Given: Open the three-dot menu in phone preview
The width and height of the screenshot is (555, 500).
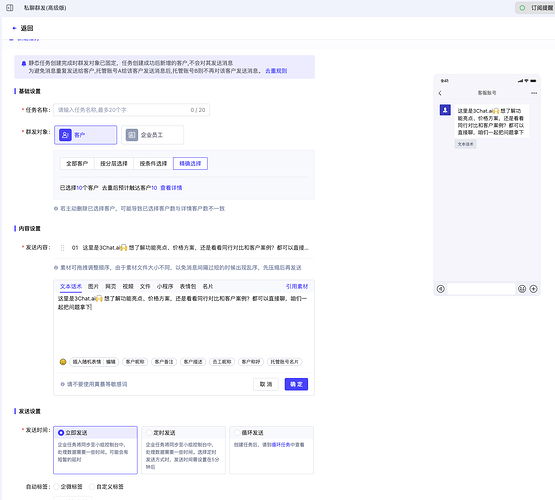Looking at the screenshot, I should [534, 93].
